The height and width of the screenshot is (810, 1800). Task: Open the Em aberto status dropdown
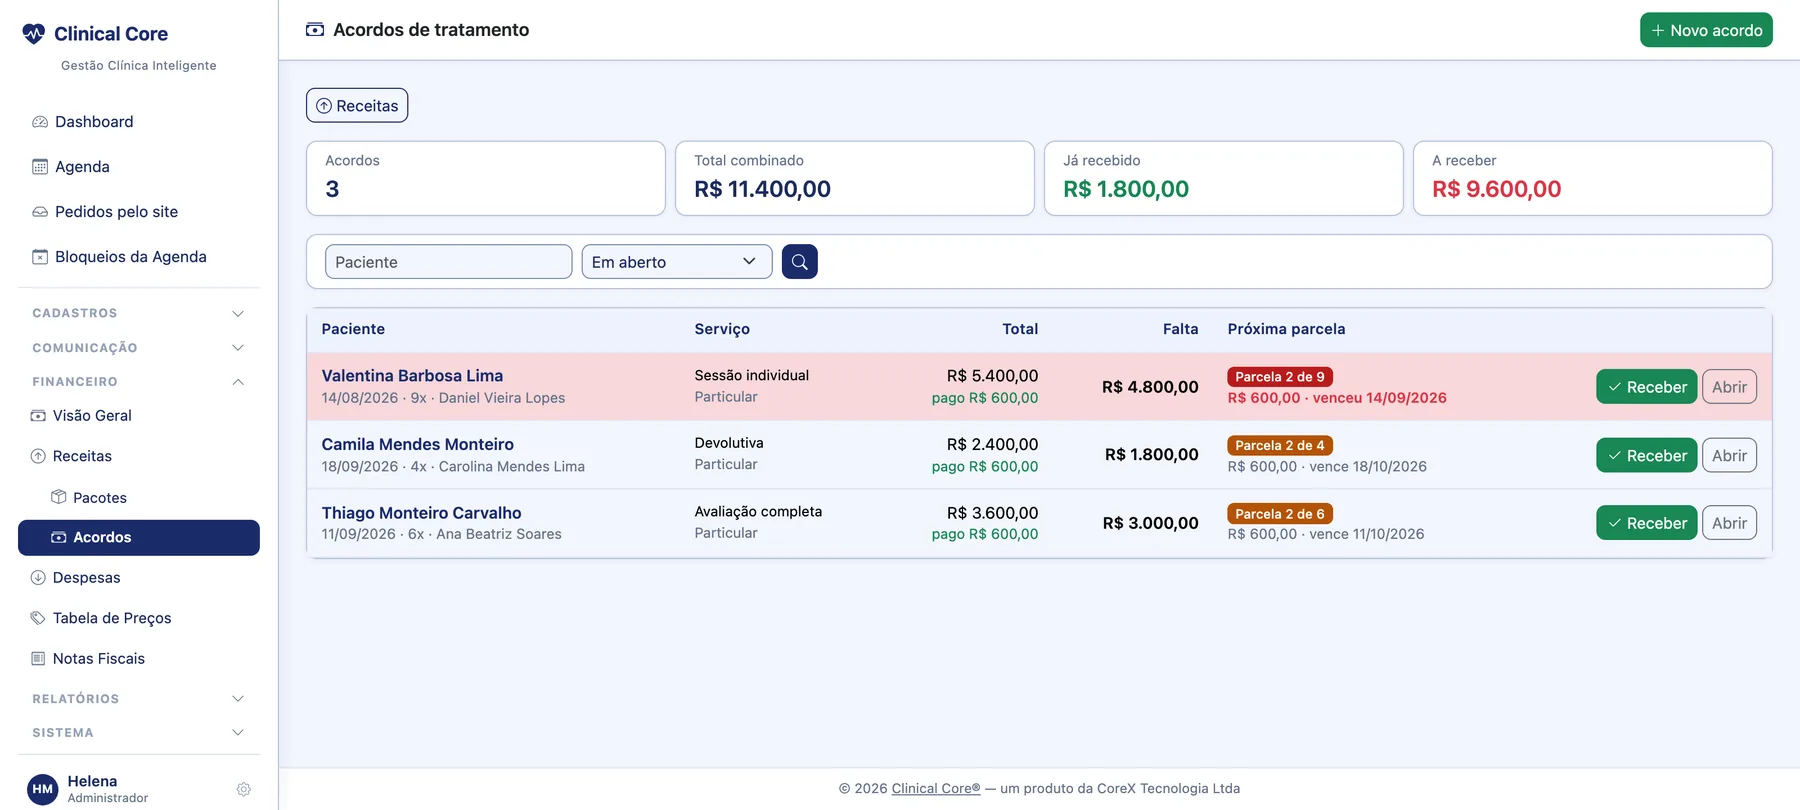[x=677, y=262]
